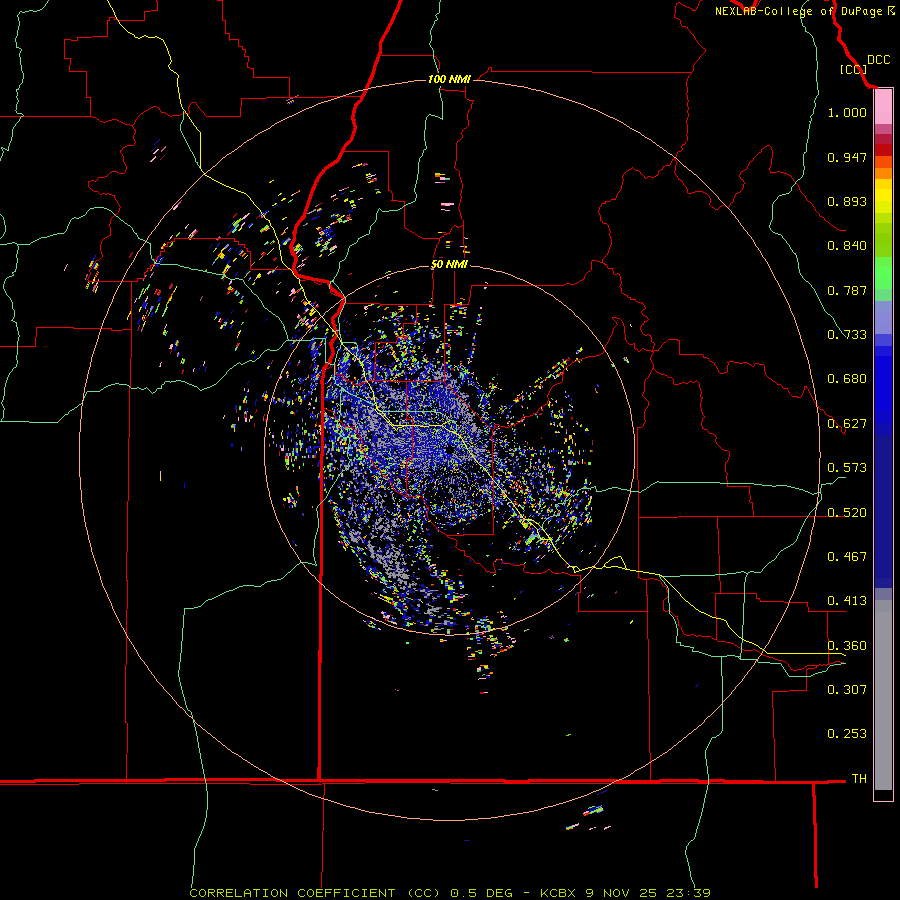Click the 50 NMI range ring label
The image size is (900, 900).
point(449,265)
